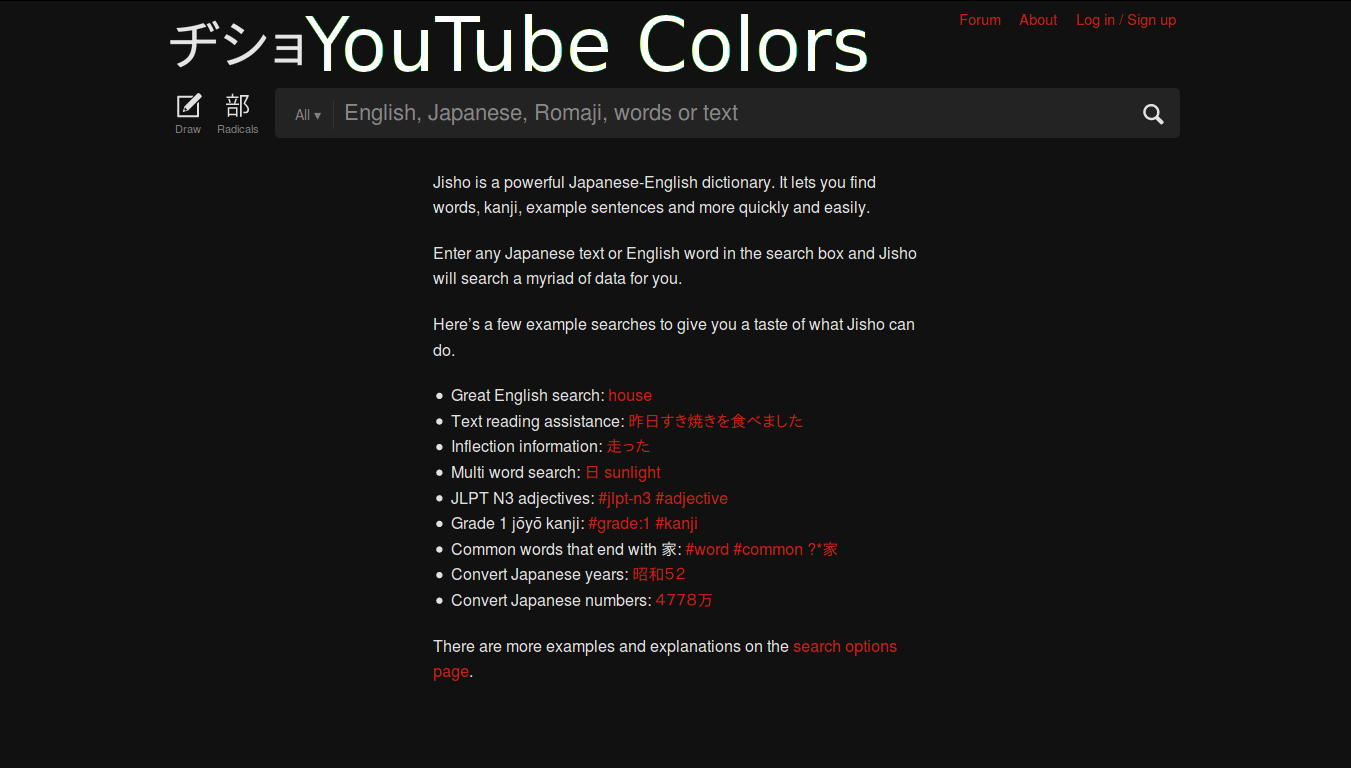Click the magnifying glass search button

pyautogui.click(x=1153, y=114)
